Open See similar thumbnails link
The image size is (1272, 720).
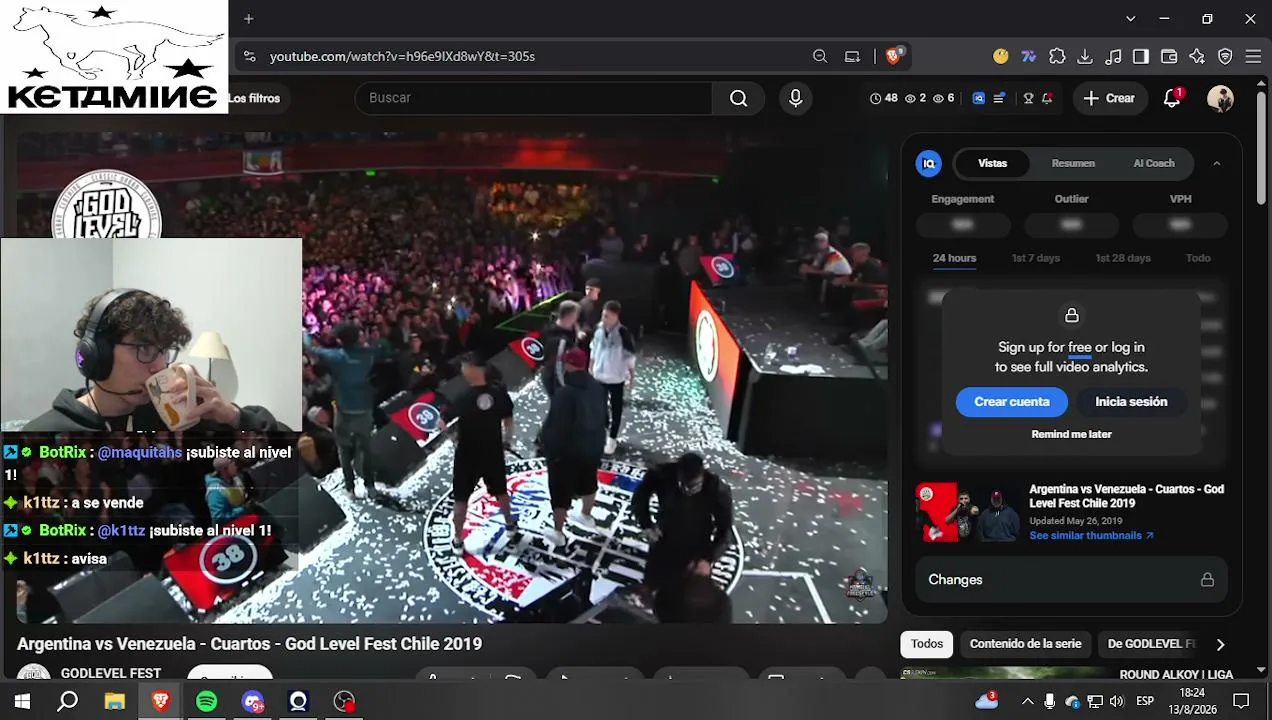click(x=1091, y=536)
